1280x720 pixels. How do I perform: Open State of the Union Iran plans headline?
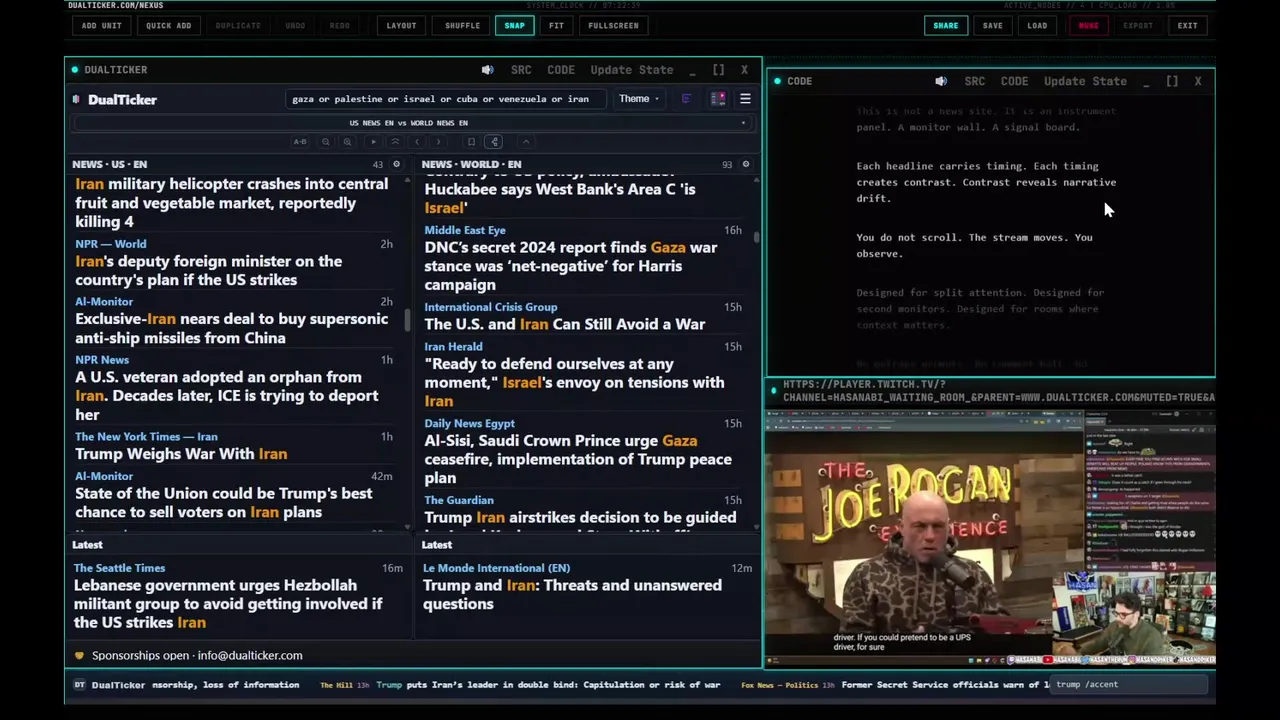(x=224, y=503)
